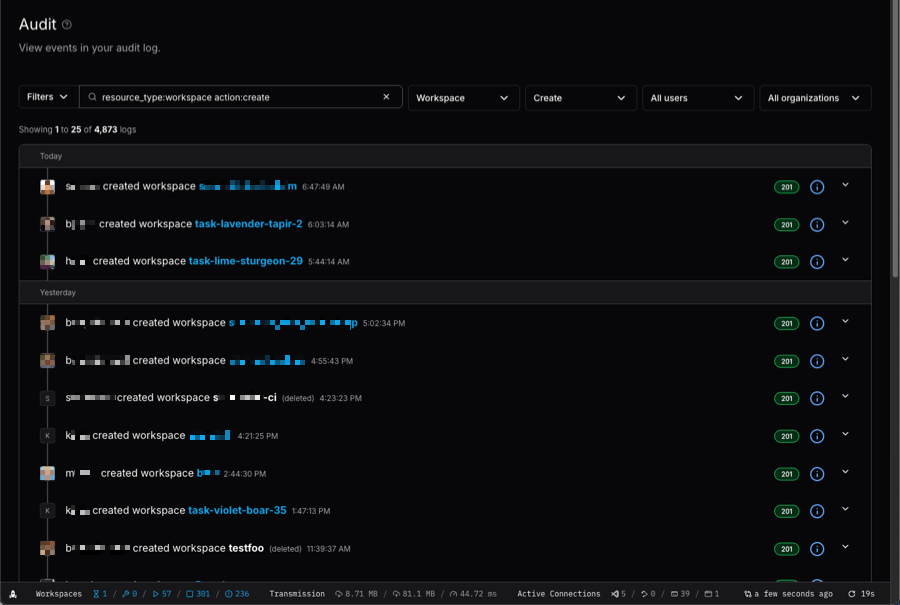Screen dimensions: 900x605
Task: Expand the top log entry from Today
Action: (x=846, y=186)
